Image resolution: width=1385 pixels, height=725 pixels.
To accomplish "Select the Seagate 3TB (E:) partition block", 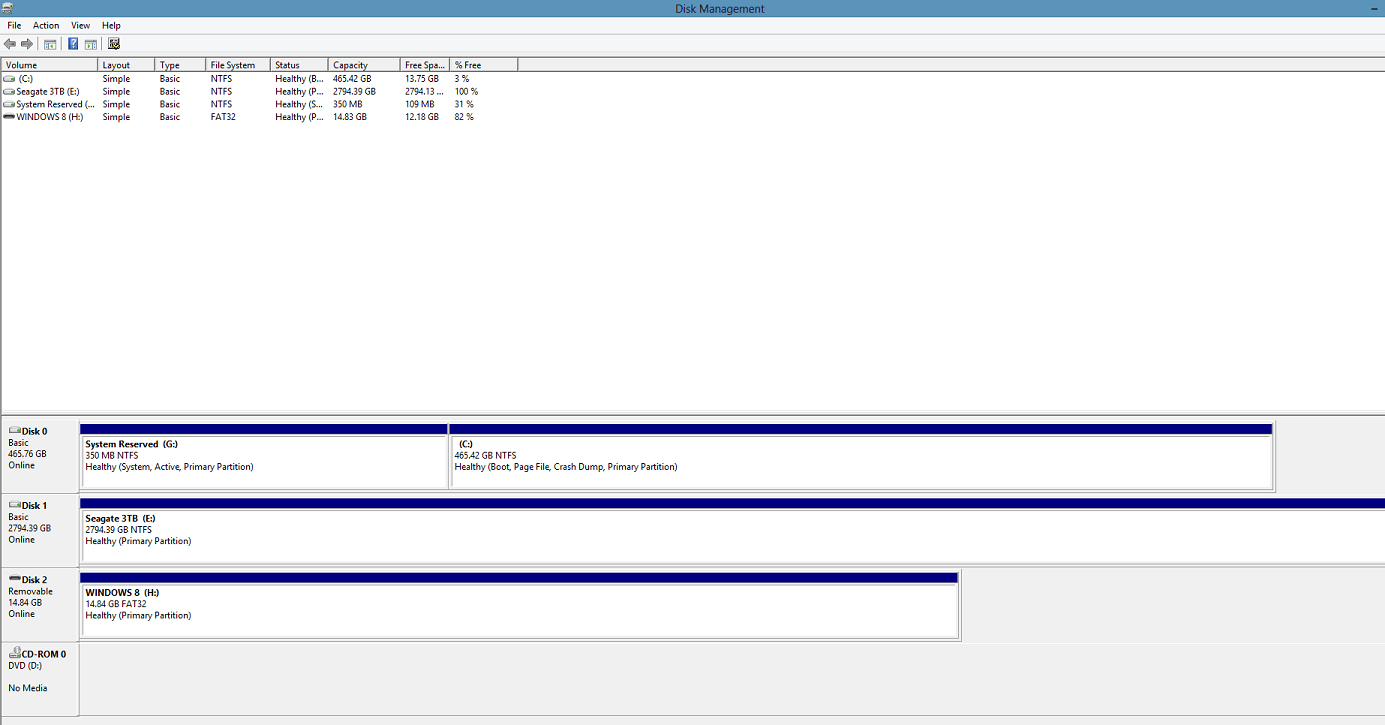I will [732, 530].
